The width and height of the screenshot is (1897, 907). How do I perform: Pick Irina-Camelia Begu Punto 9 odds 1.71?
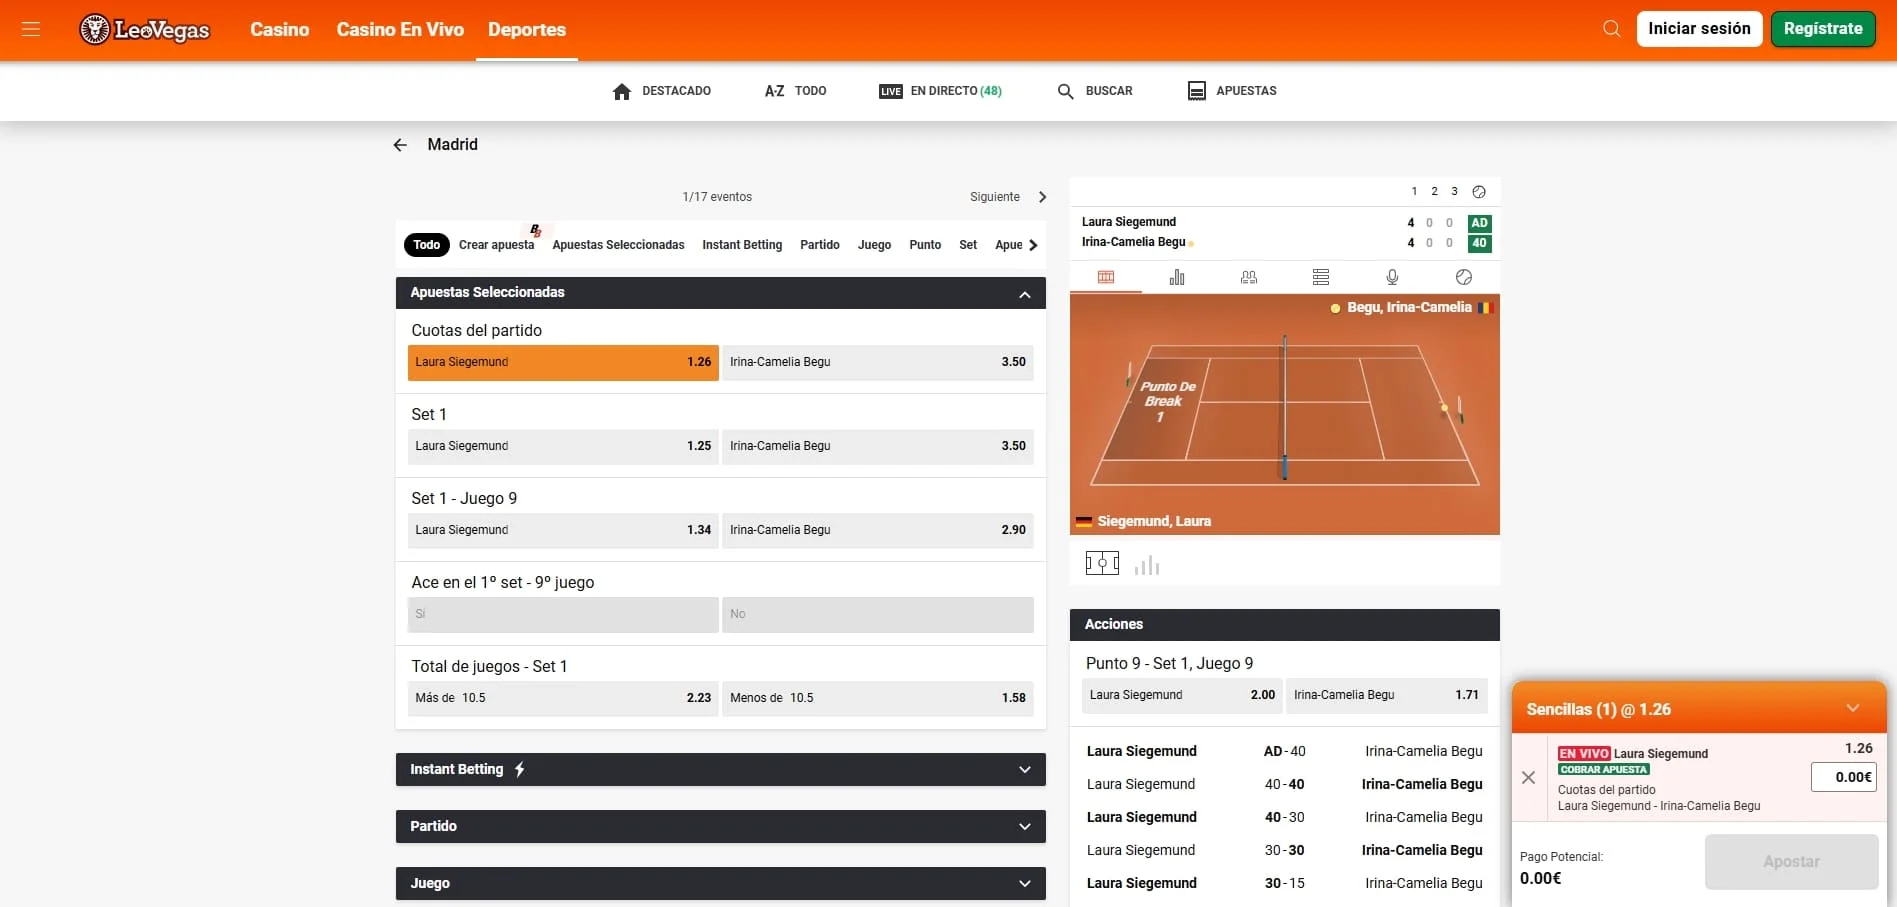[1387, 696]
